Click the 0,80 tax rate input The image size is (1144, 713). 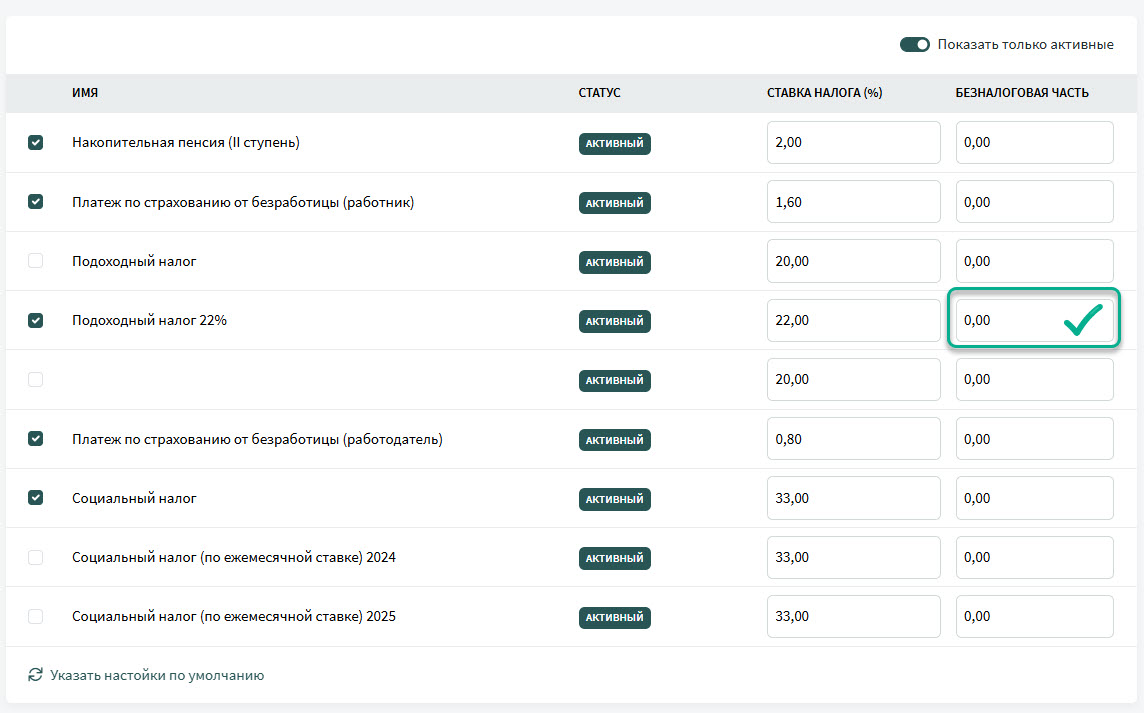click(853, 439)
